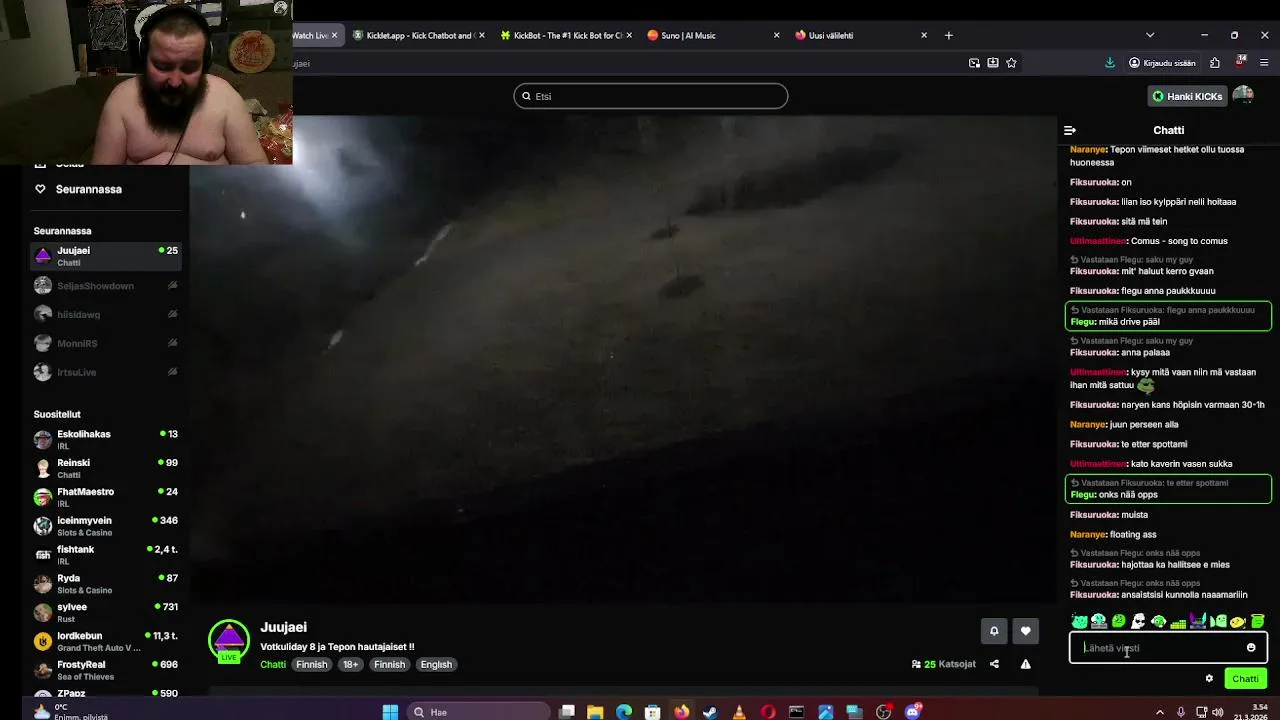This screenshot has height=720, width=1280.
Task: Open offline channel MonniRS in sidebar
Action: coord(106,343)
